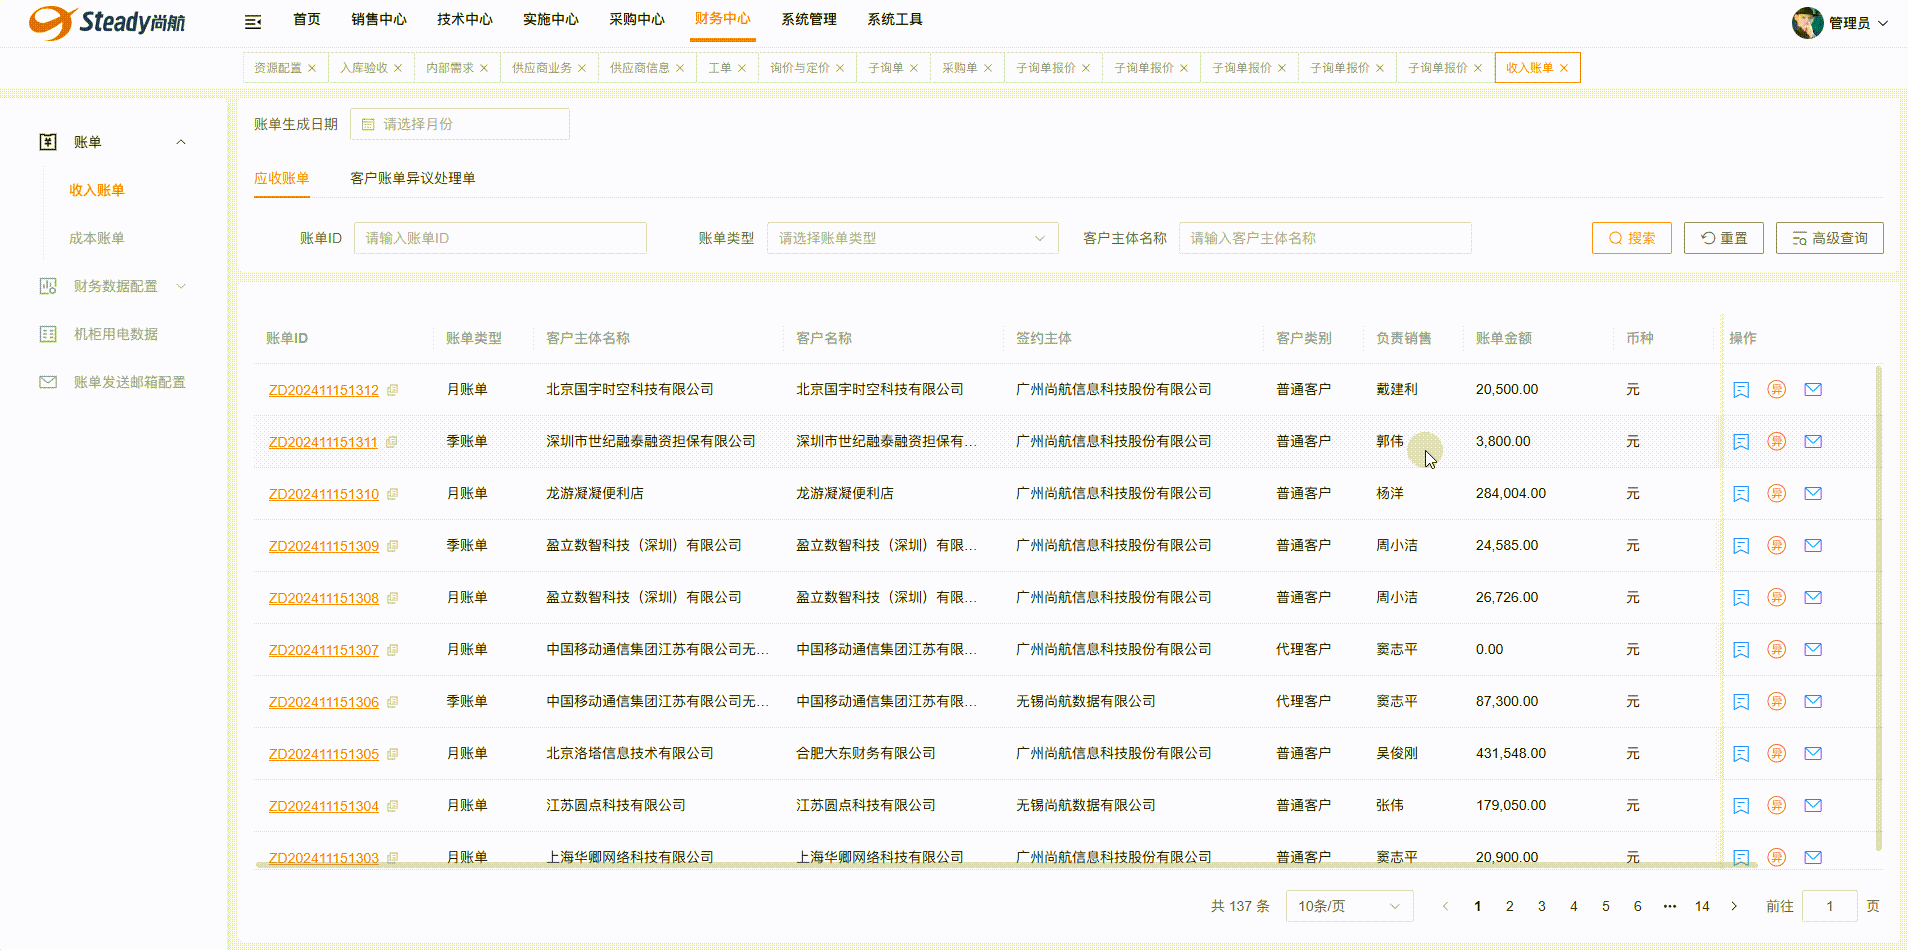Send email for bill ZD202411151304
The height and width of the screenshot is (950, 1908).
[1813, 806]
